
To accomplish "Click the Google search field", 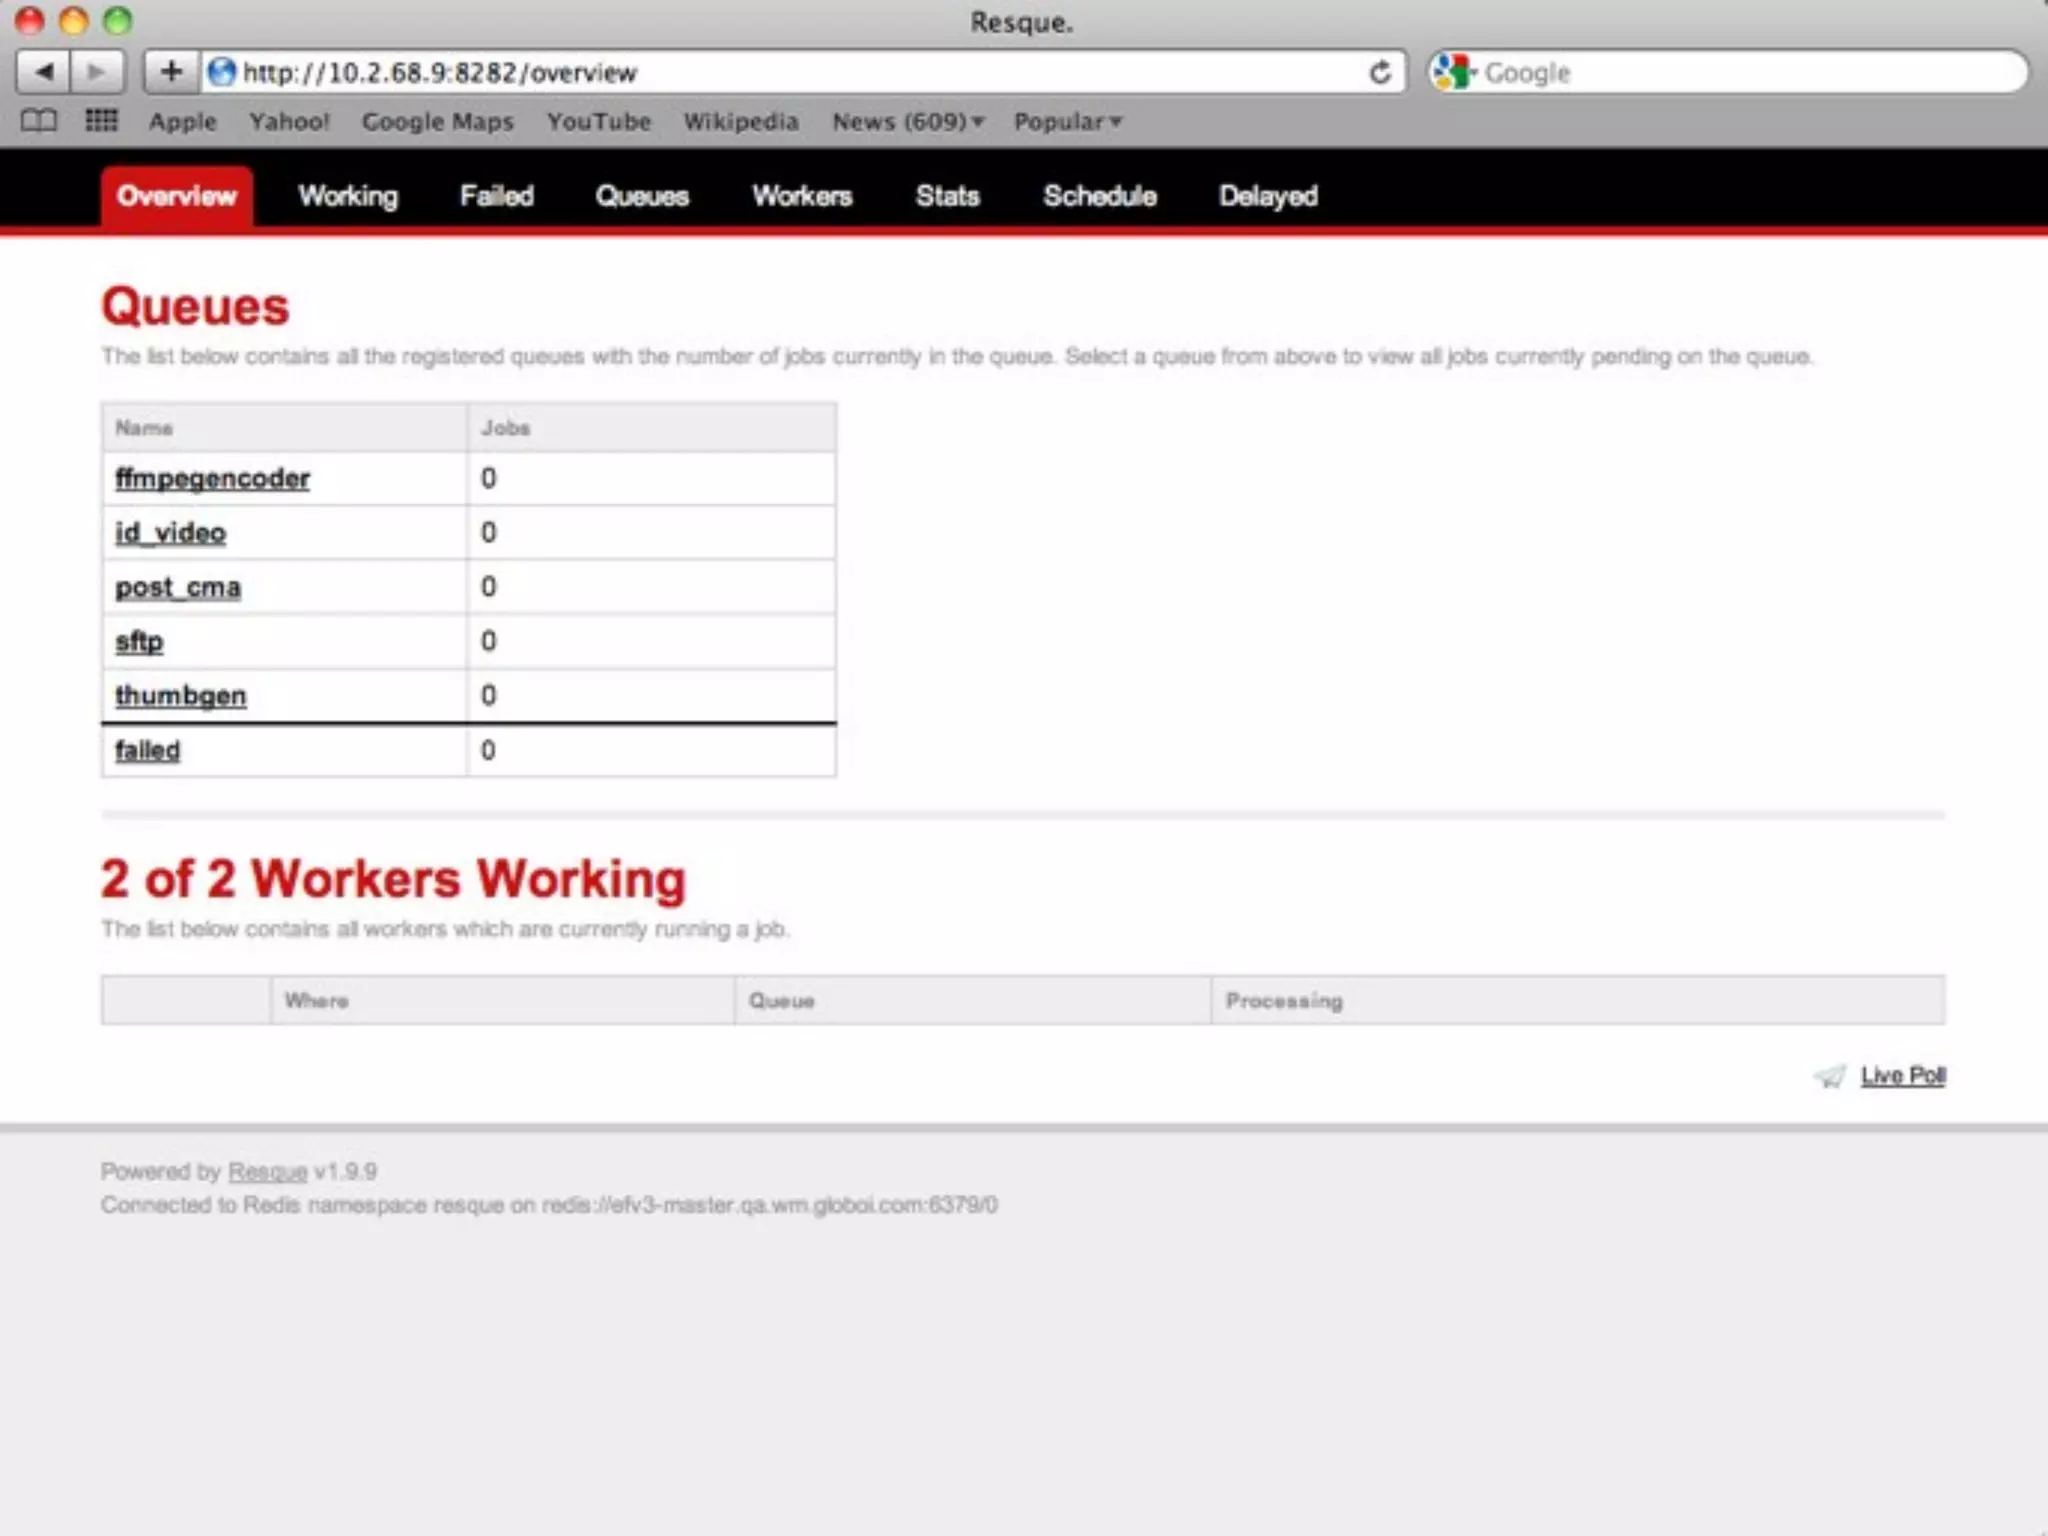I will pyautogui.click(x=1740, y=72).
